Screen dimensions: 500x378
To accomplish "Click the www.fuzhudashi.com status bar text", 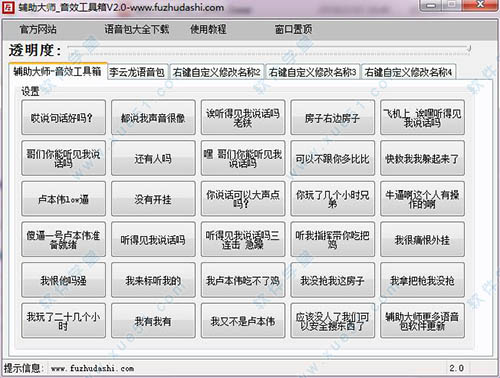I will [x=92, y=368].
